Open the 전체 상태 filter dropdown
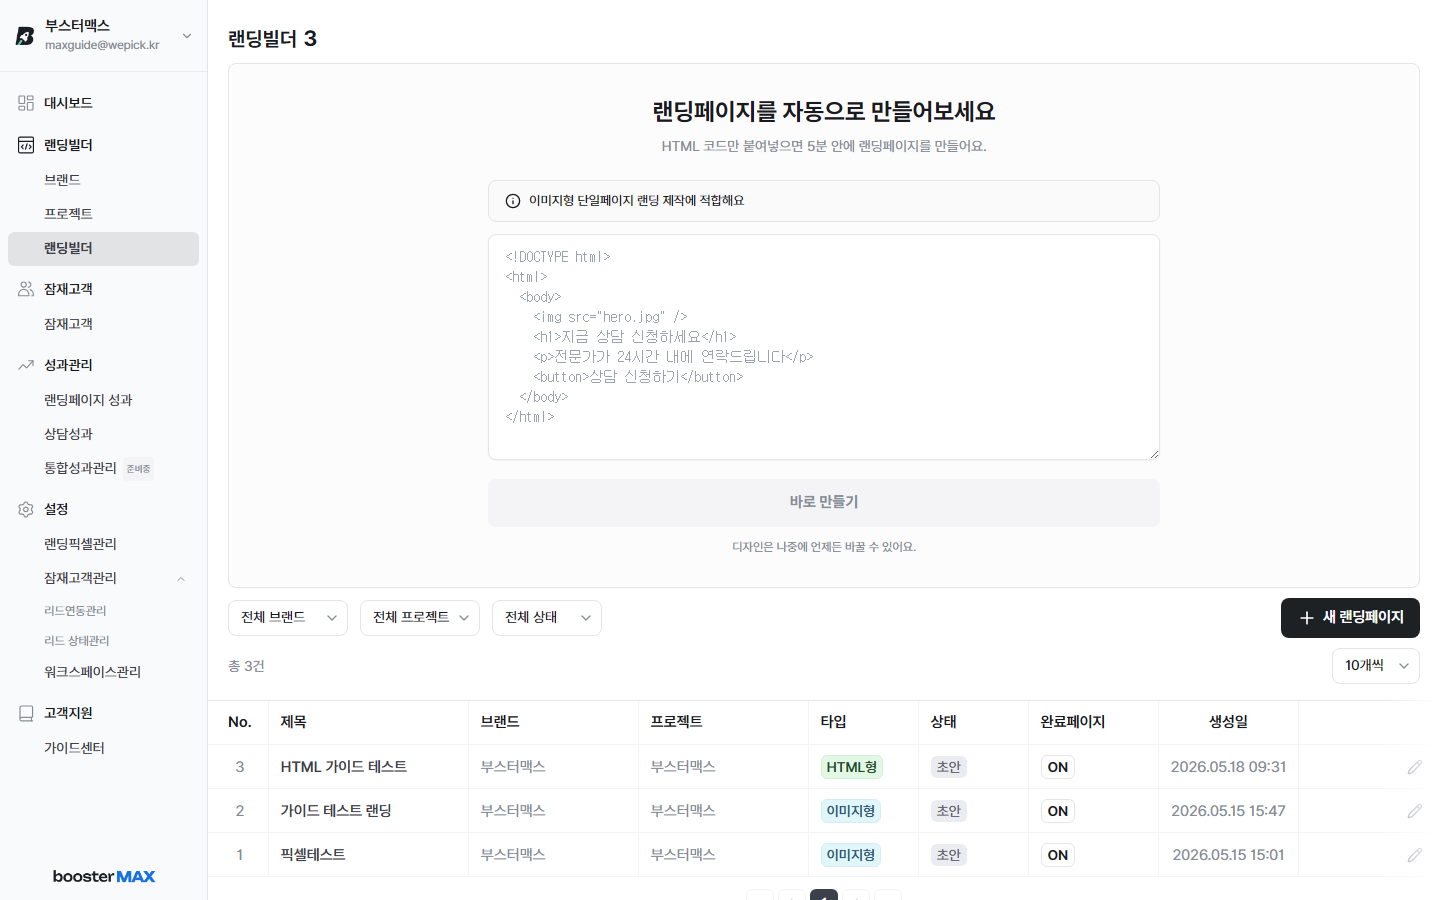The image size is (1440, 900). point(547,618)
